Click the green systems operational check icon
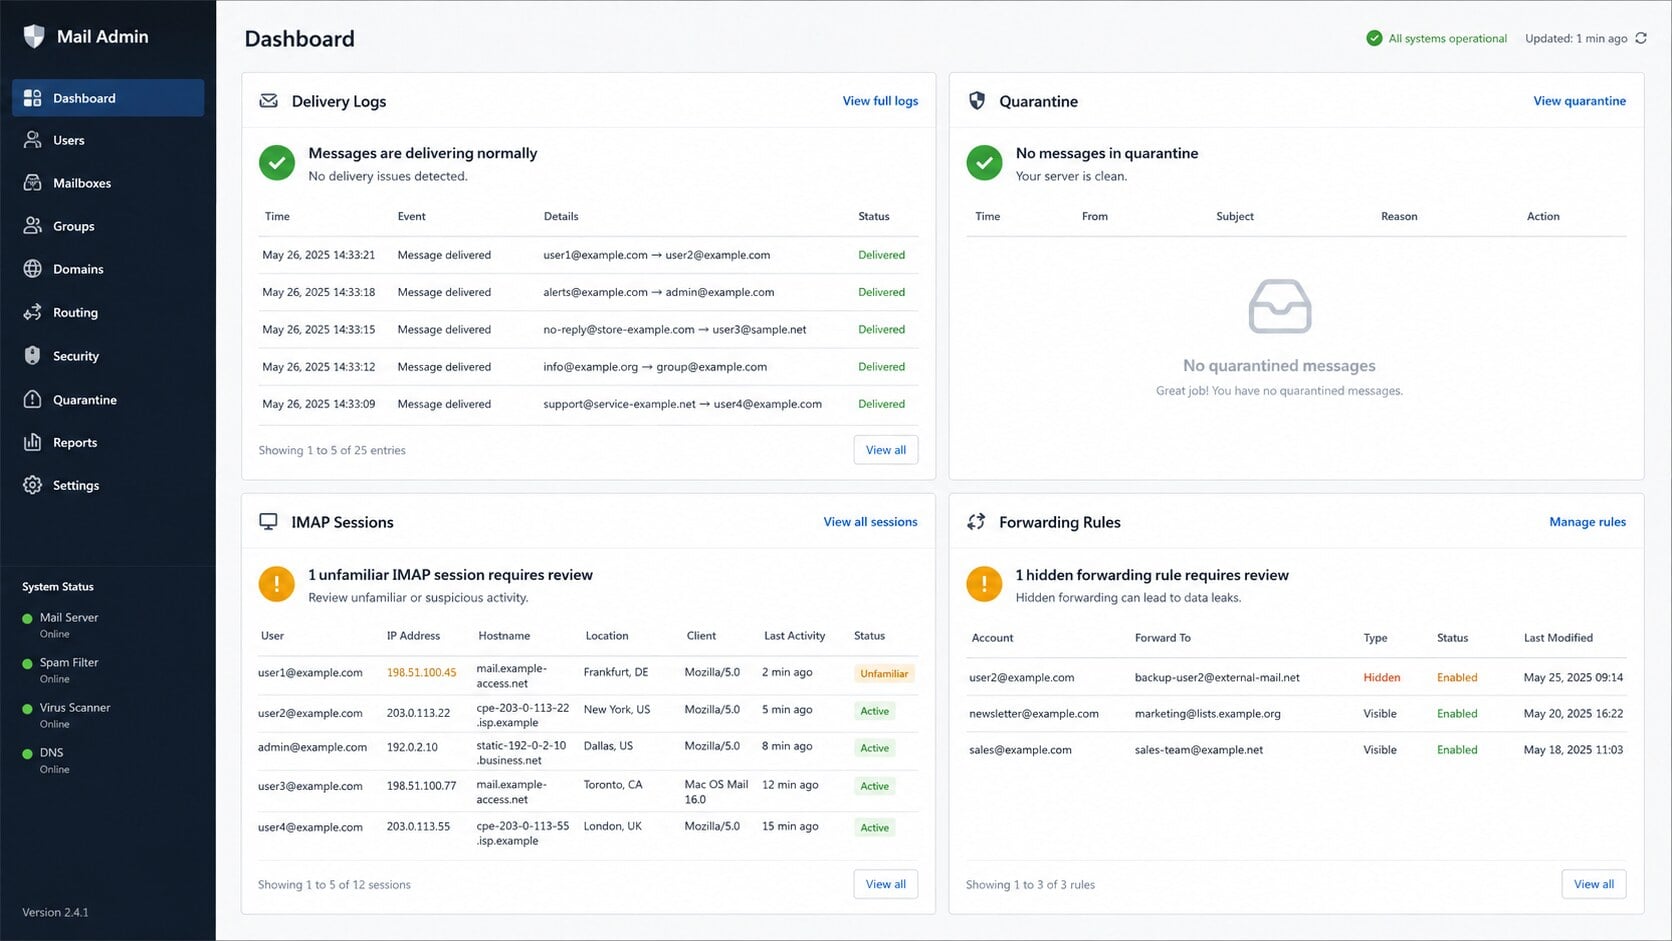The image size is (1672, 941). pyautogui.click(x=1374, y=38)
